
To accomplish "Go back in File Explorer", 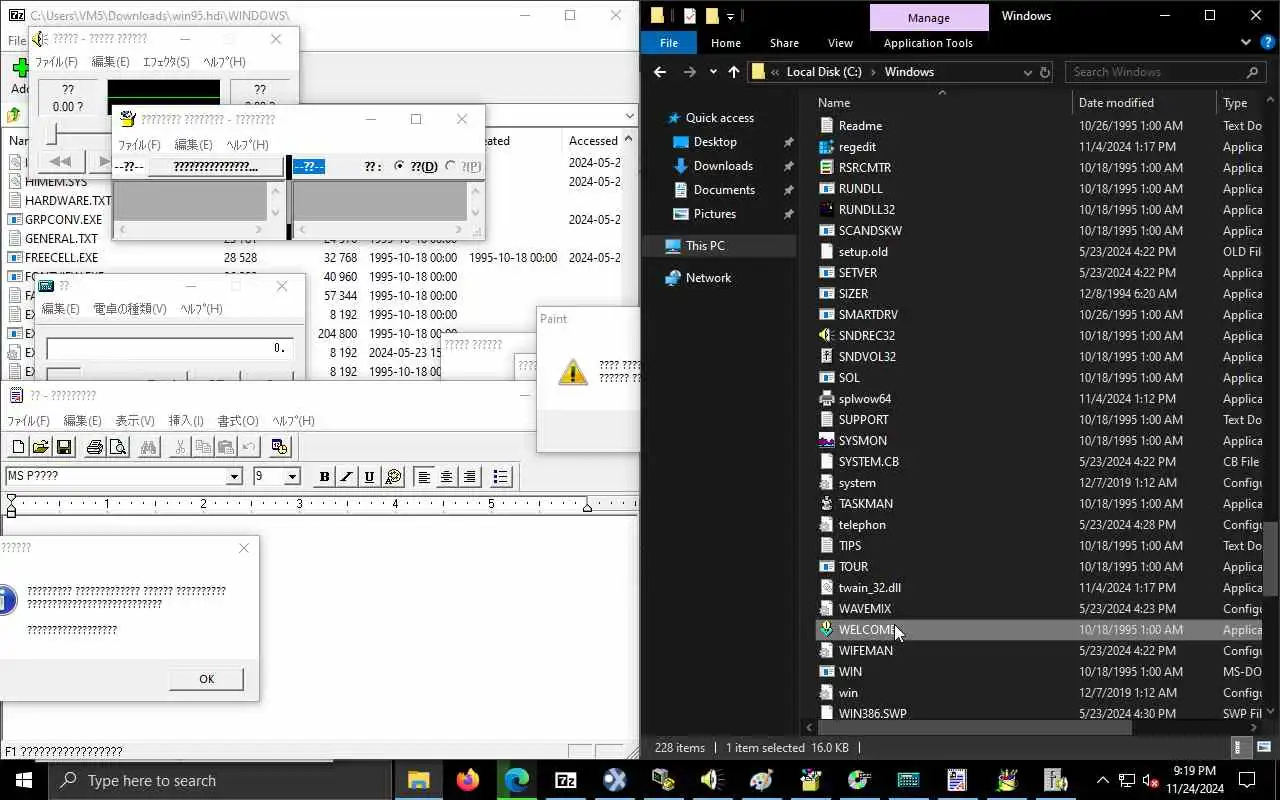I will [660, 72].
